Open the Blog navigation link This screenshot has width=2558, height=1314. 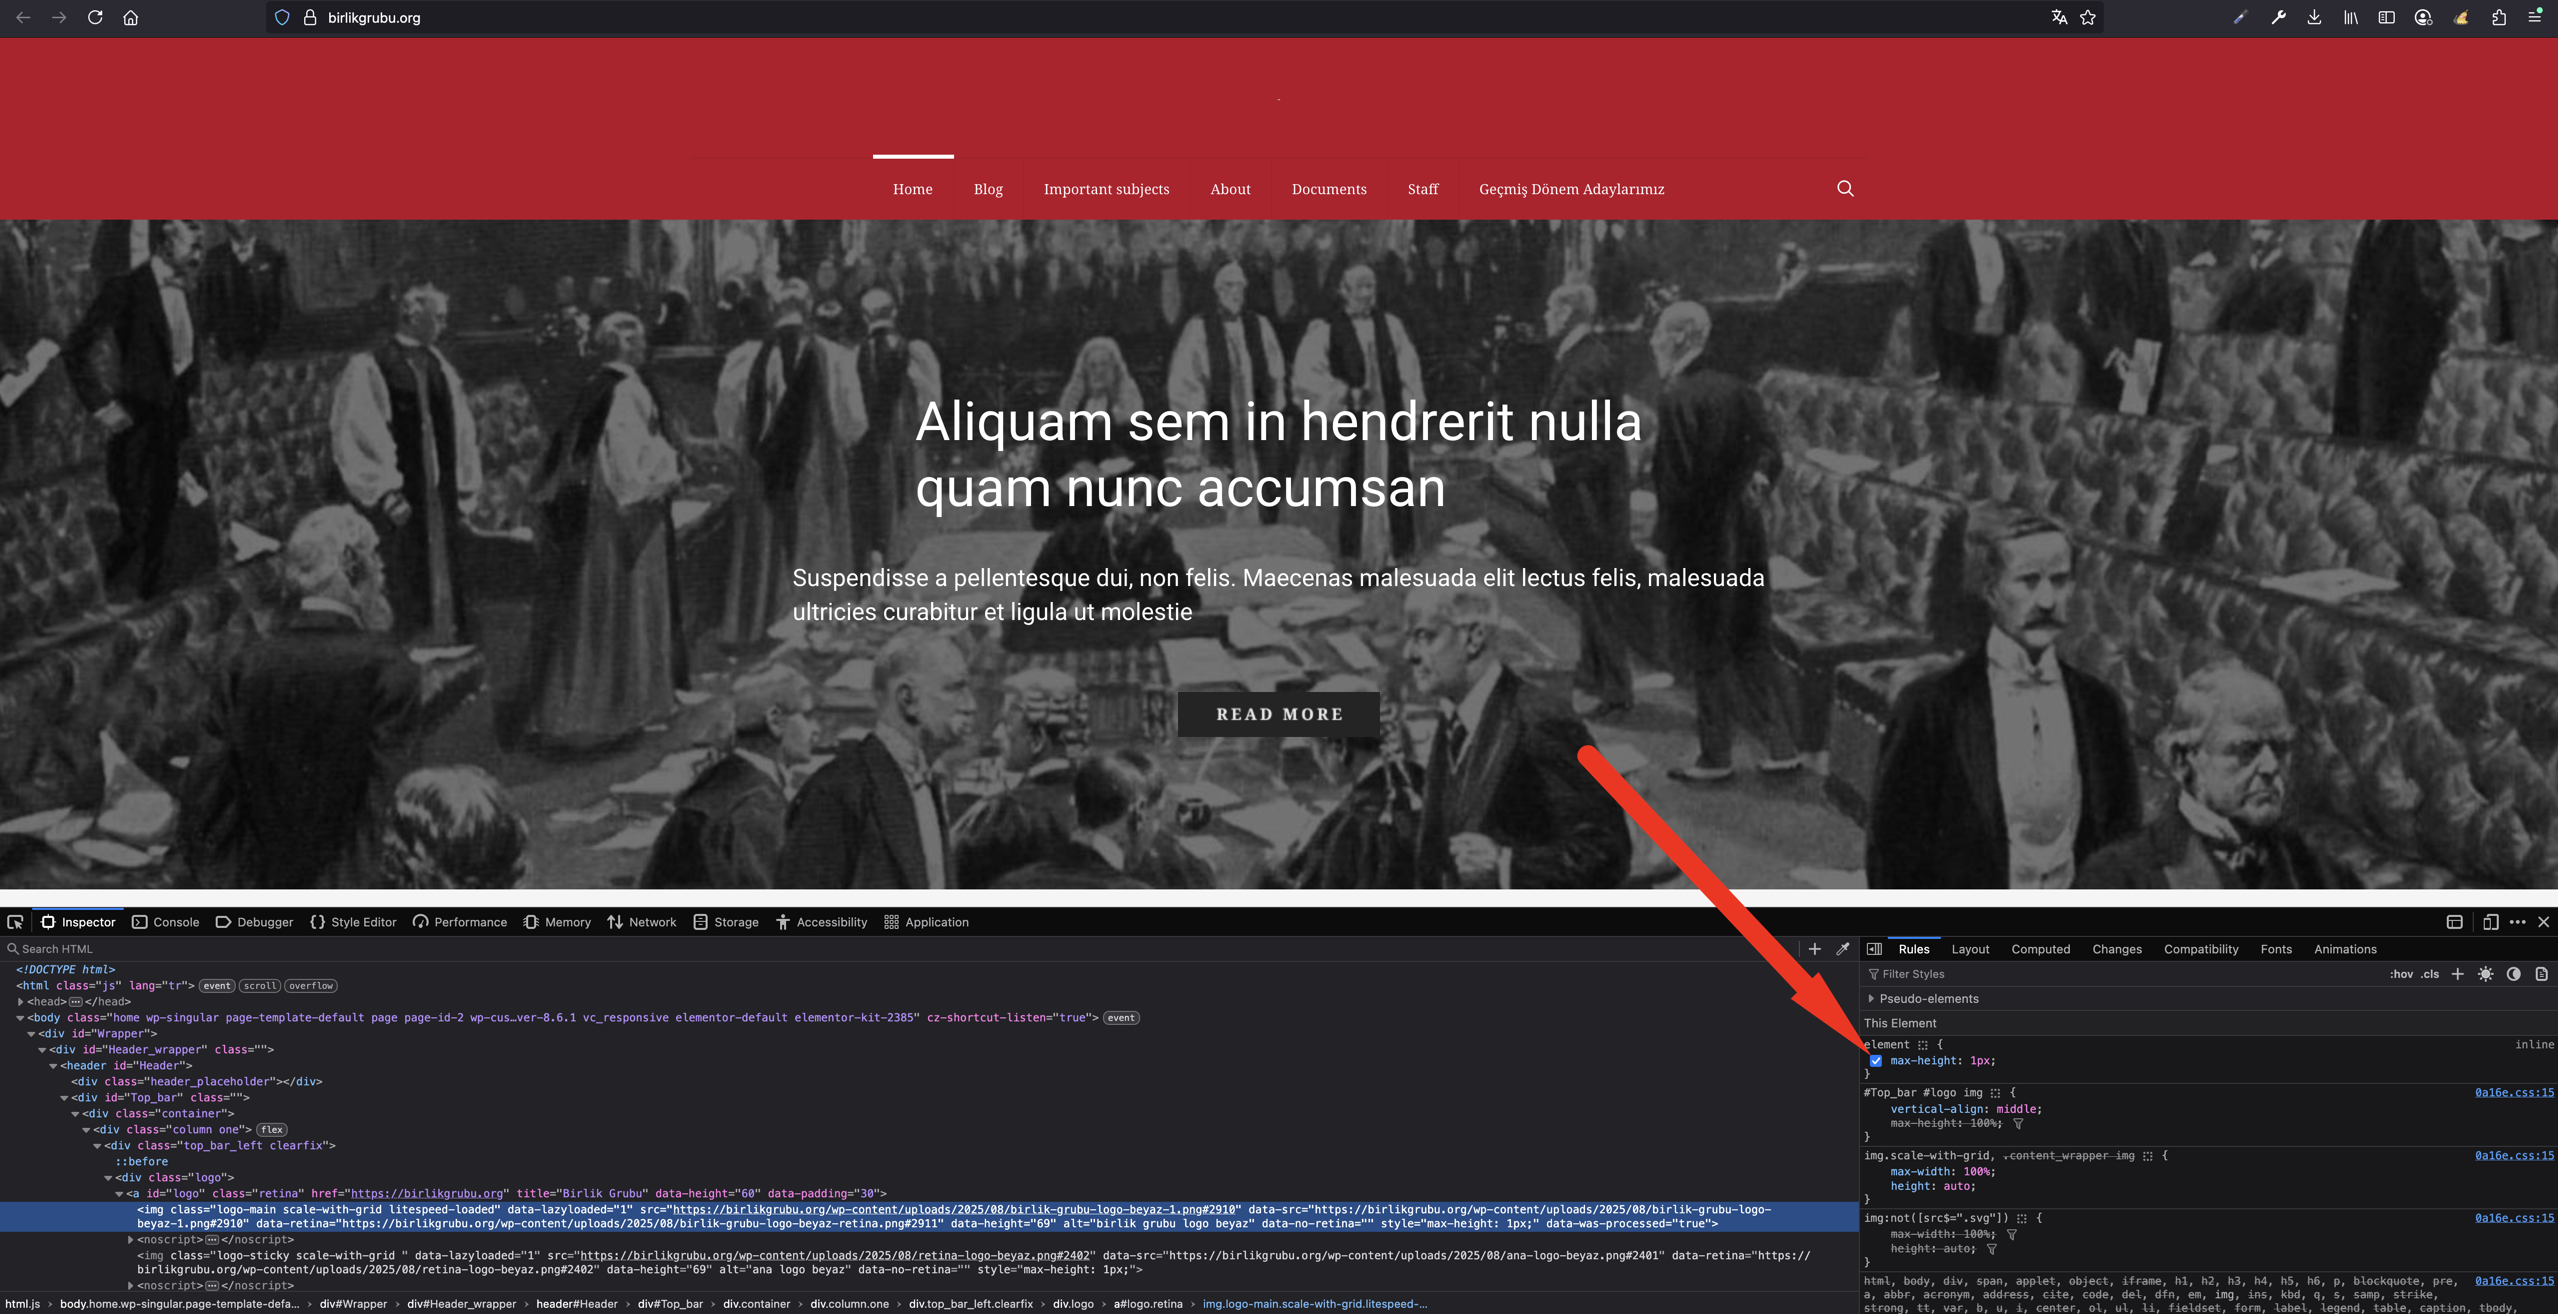(x=988, y=189)
